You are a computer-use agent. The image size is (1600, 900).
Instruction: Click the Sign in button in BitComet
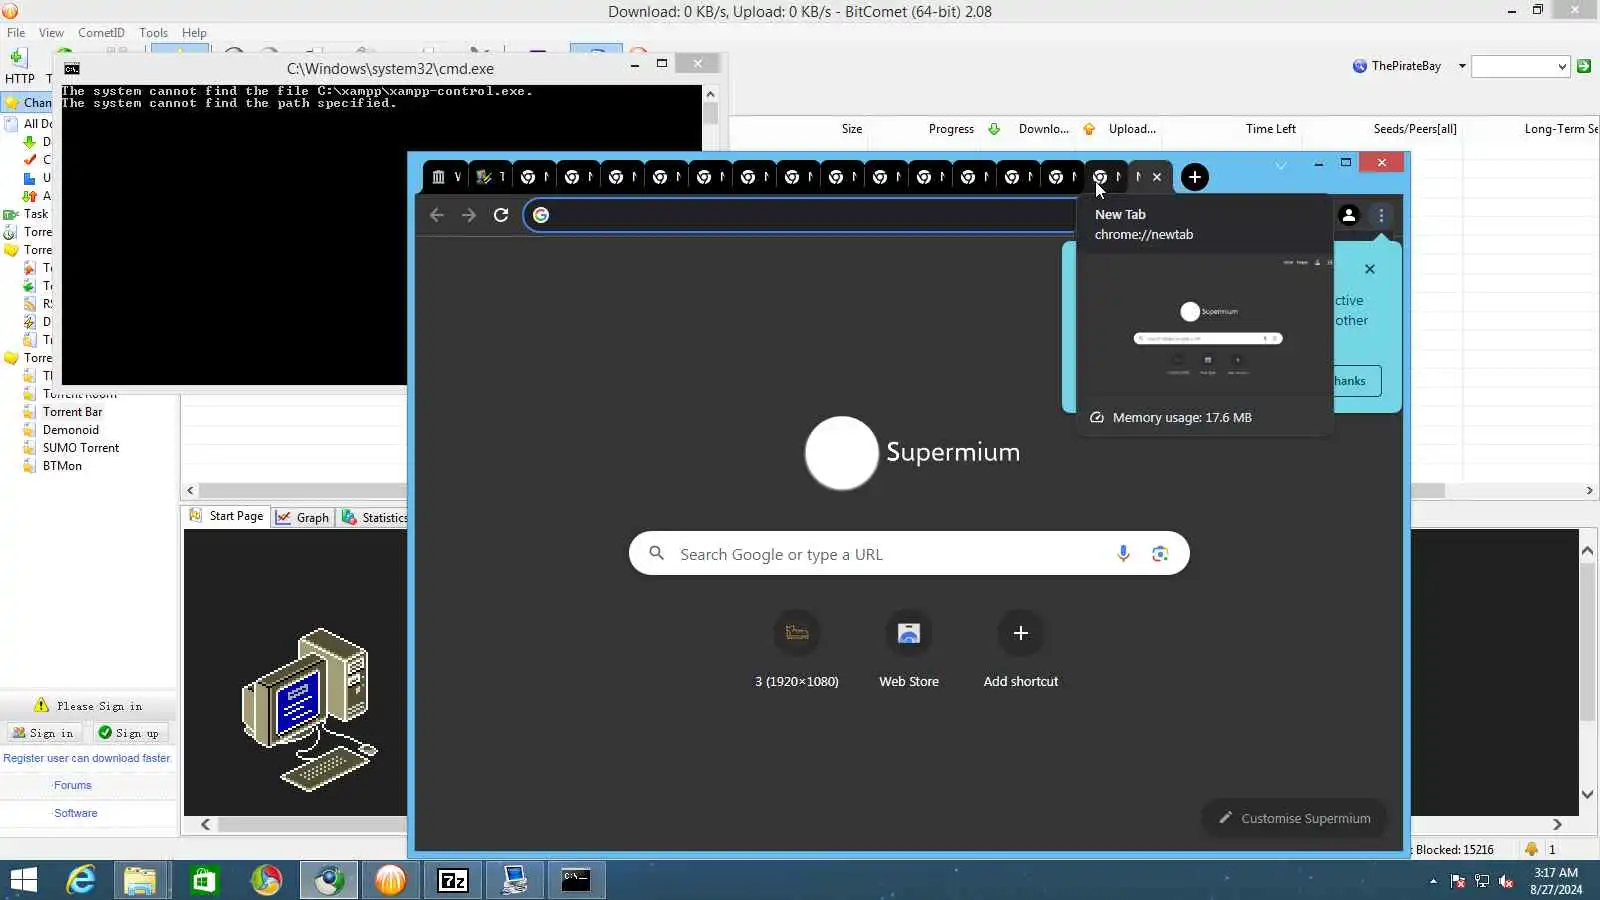pos(43,733)
